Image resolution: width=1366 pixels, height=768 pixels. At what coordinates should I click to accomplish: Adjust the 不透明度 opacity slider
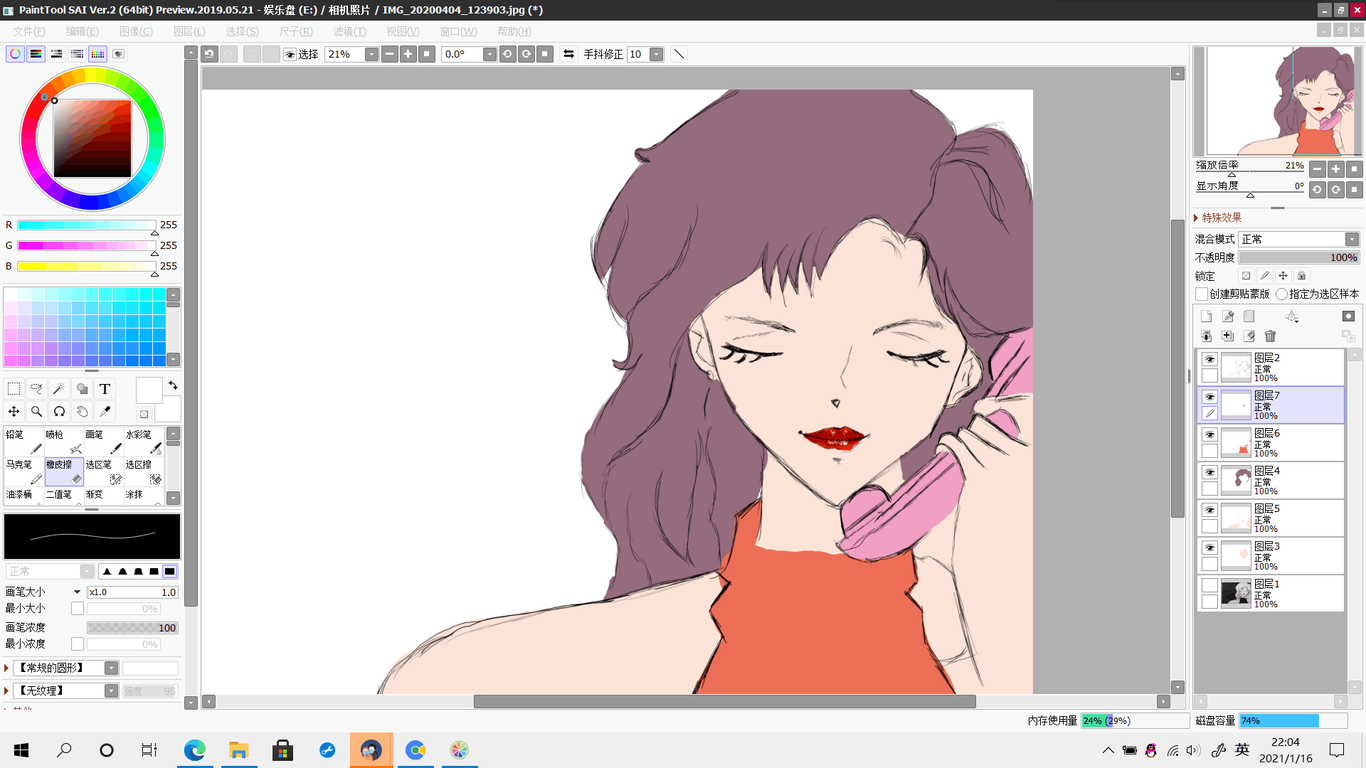(x=1299, y=258)
